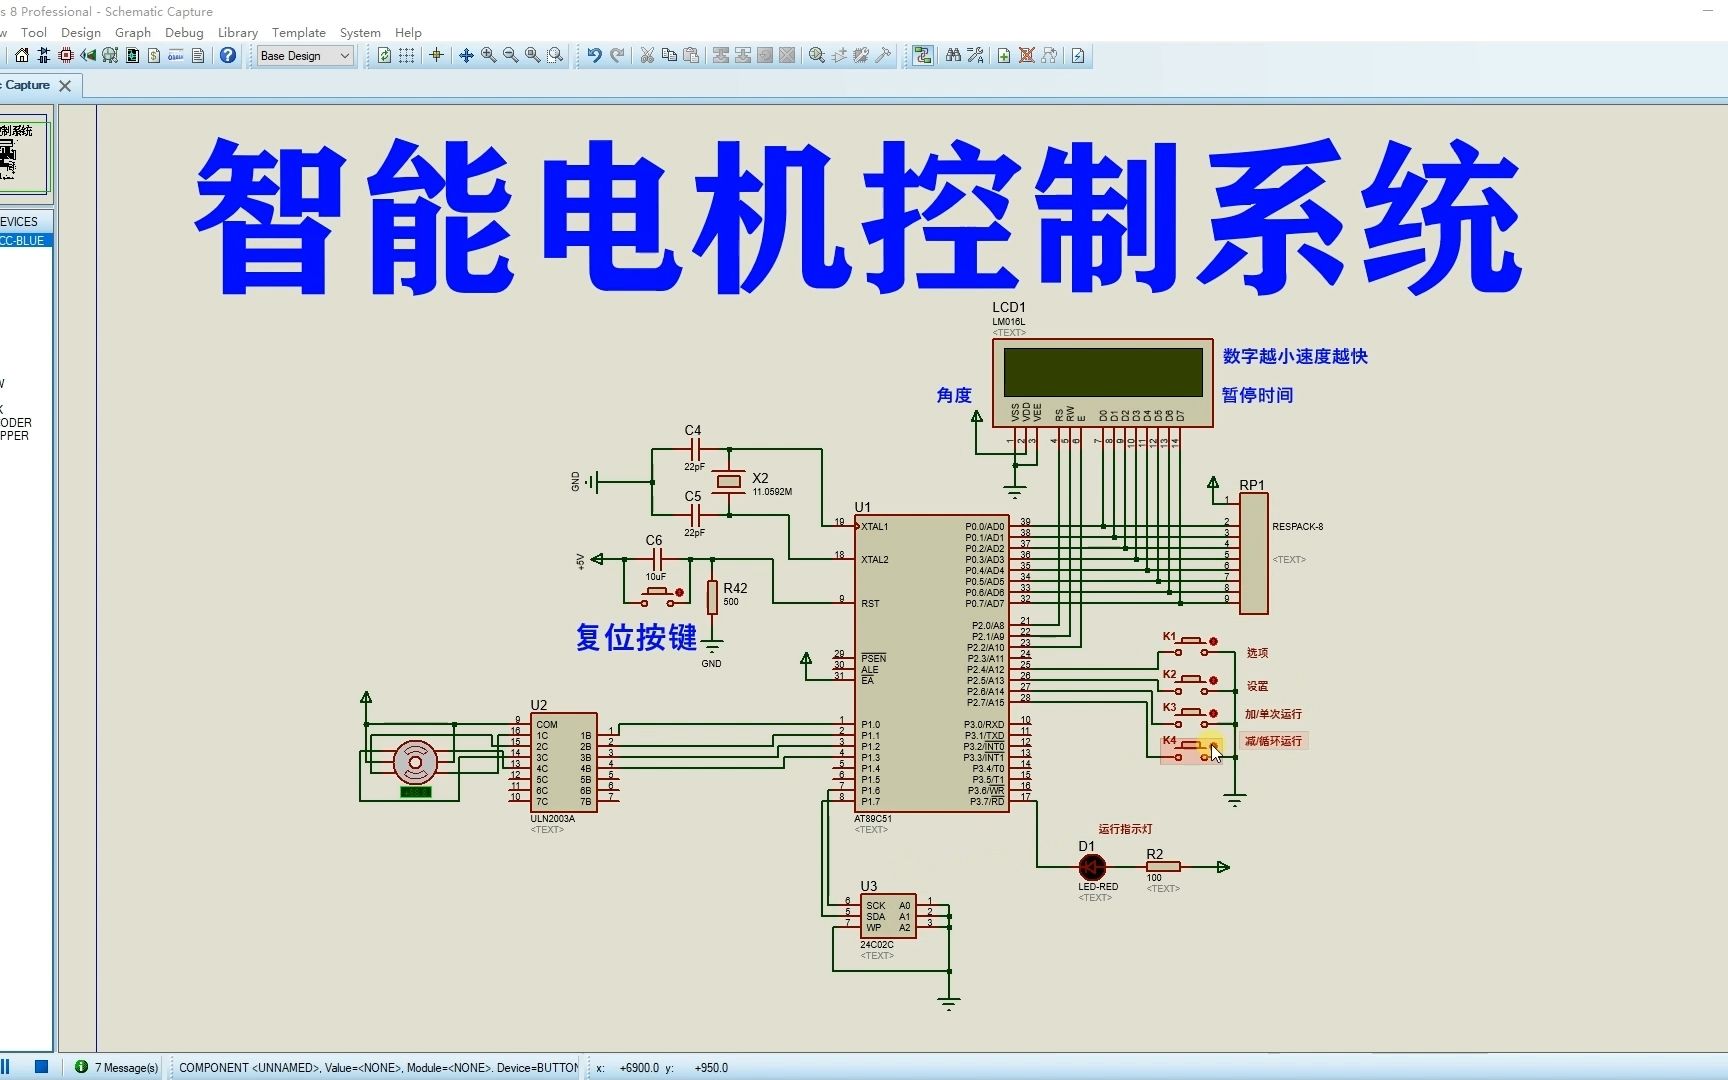Click the Block Rotate icon
The width and height of the screenshot is (1728, 1080).
pos(765,56)
